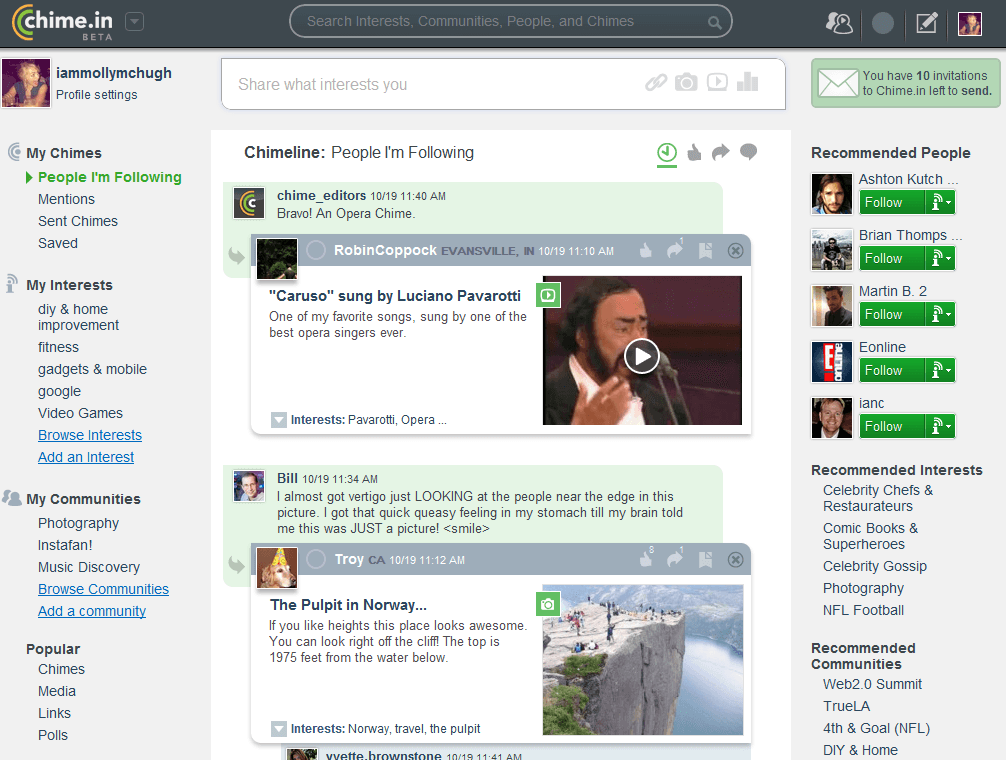Click the Add a community link
Viewport: 1006px width, 760px height.
[x=92, y=611]
